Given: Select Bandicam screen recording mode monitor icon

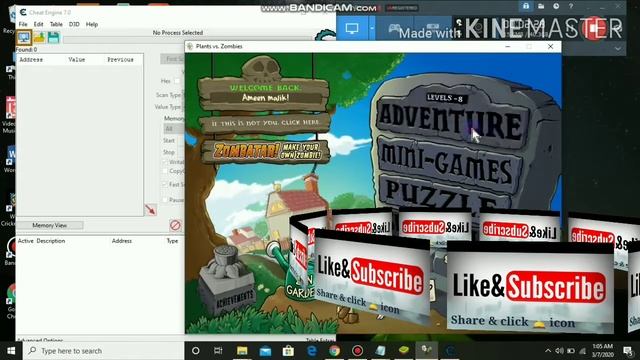Looking at the screenshot, I should [352, 28].
